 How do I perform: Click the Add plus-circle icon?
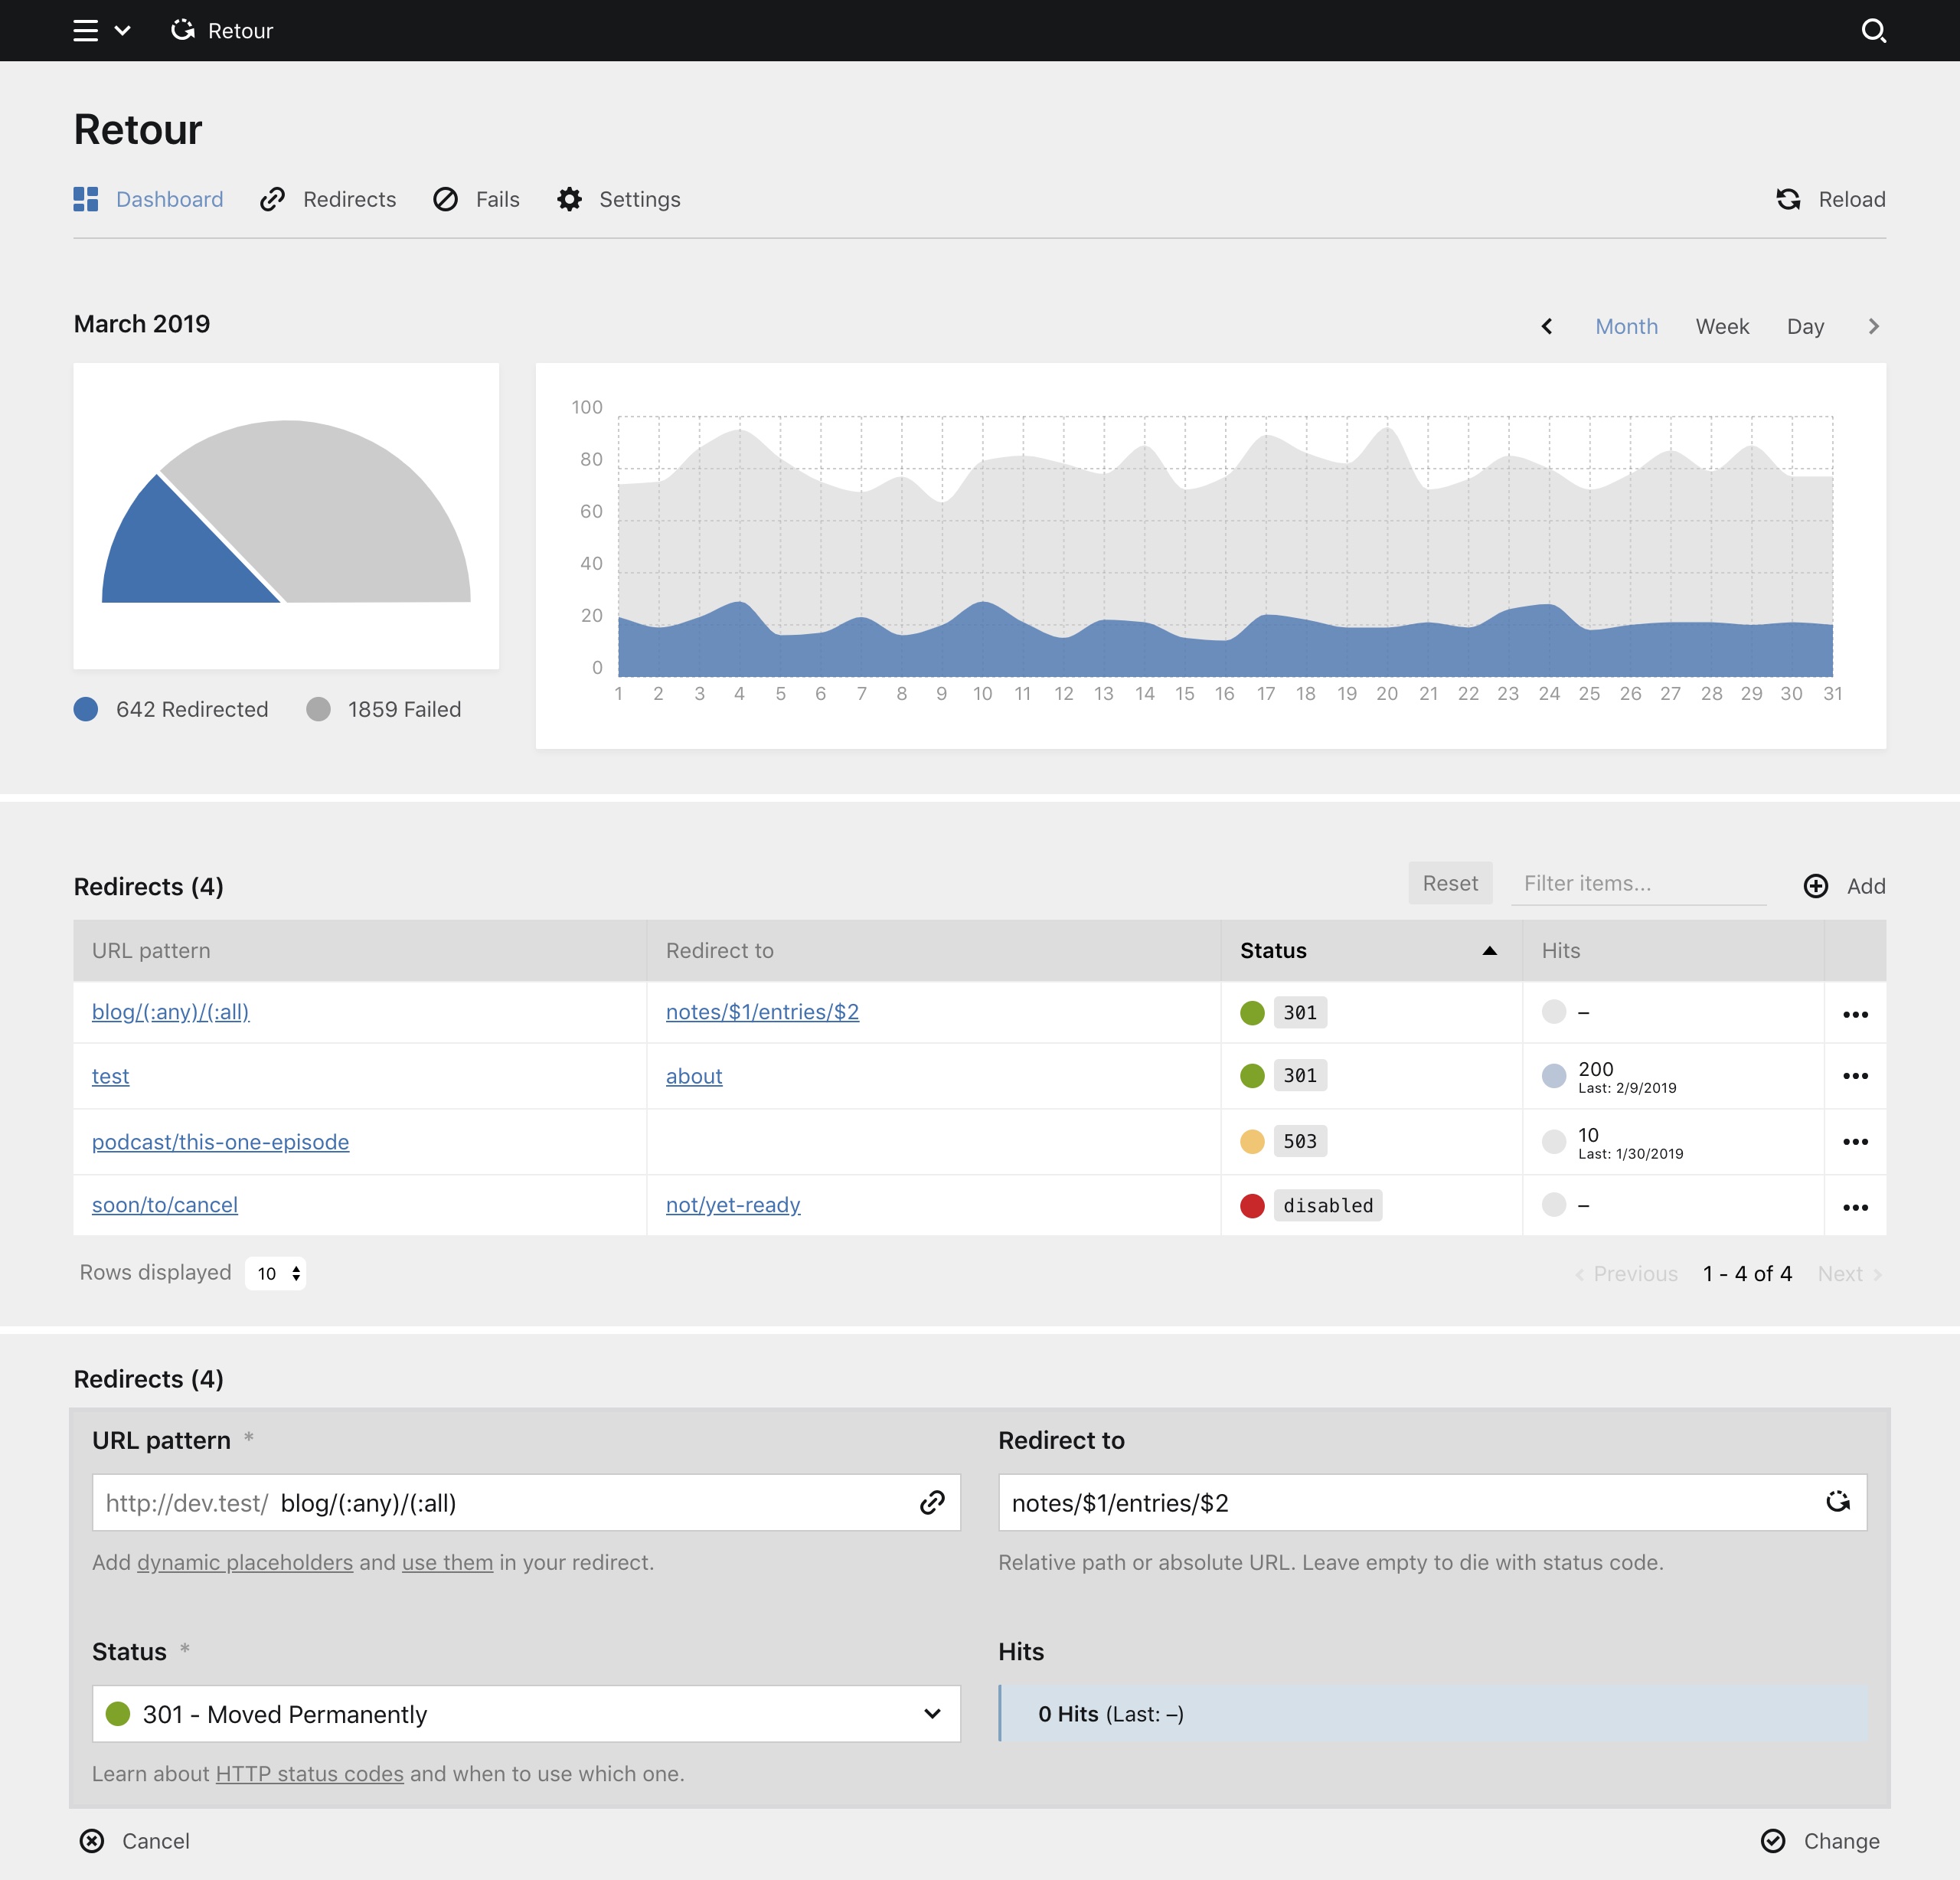[1816, 886]
